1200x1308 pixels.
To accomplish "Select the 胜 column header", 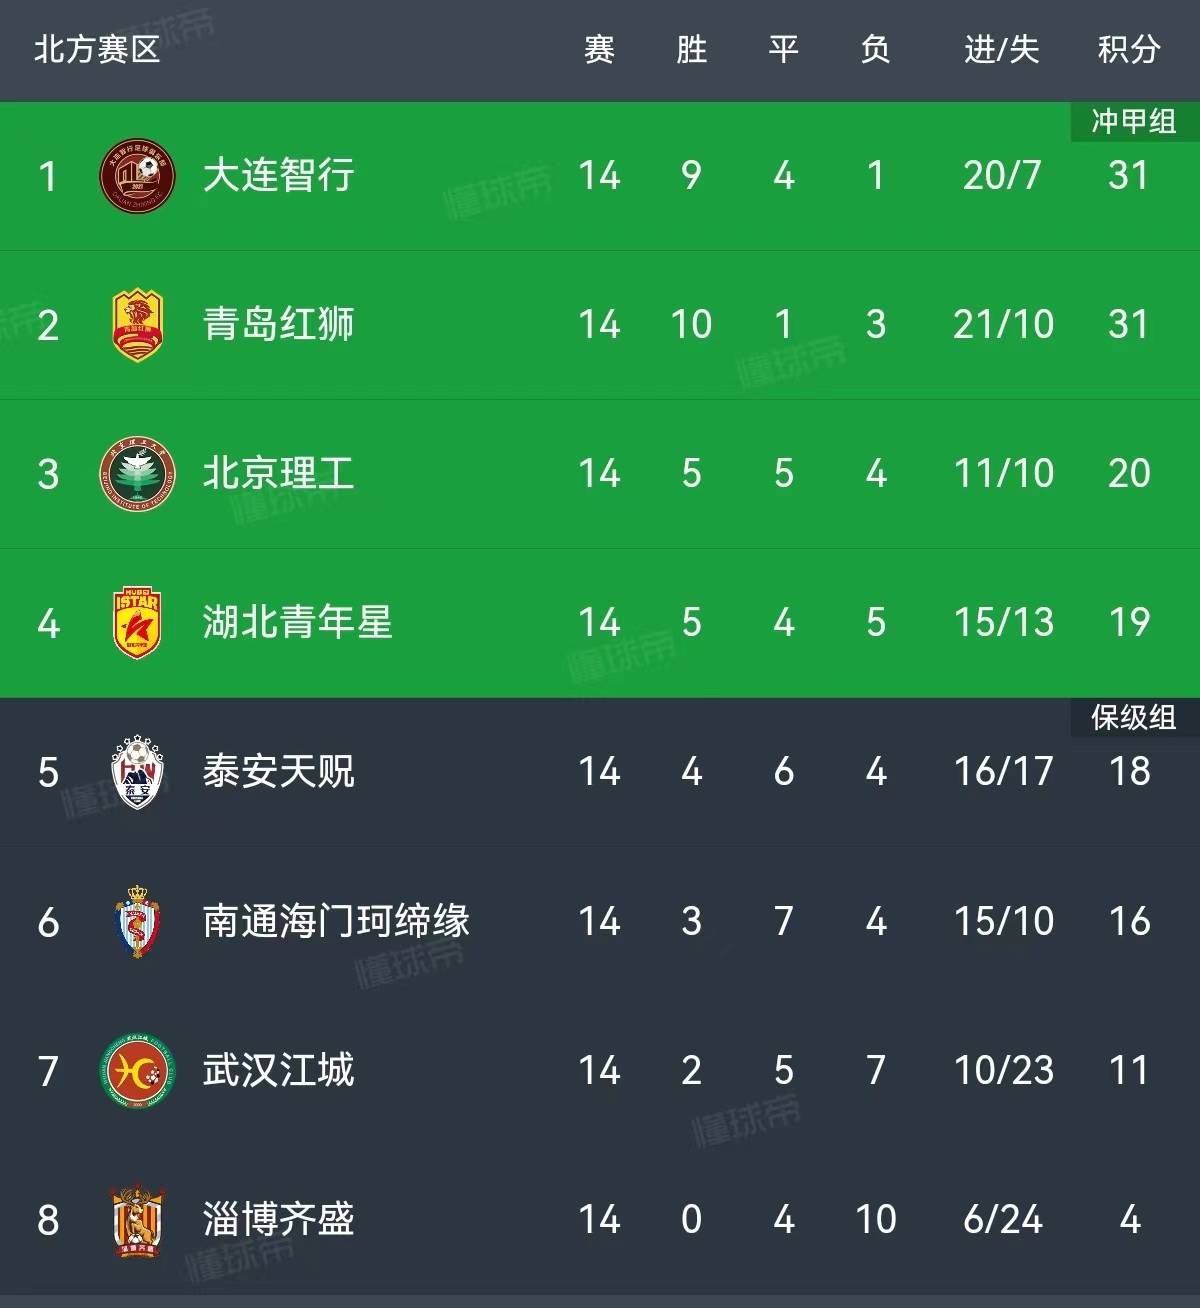I will coord(691,49).
